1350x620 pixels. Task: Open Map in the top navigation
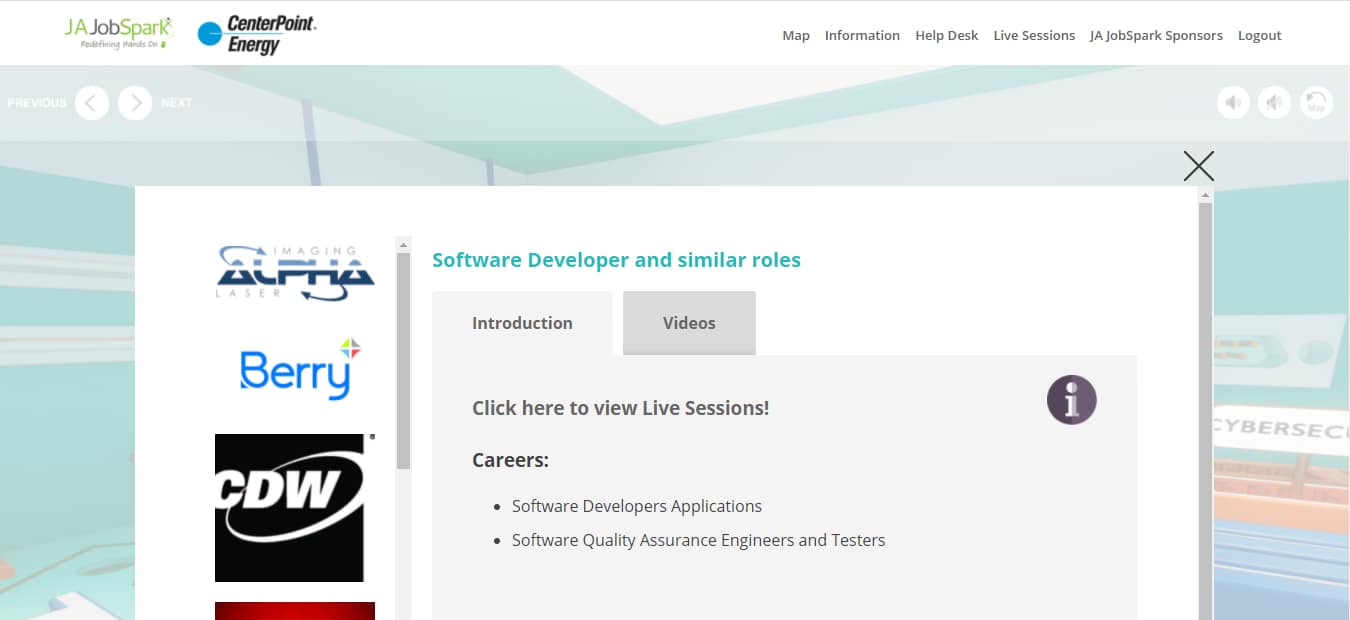point(795,35)
